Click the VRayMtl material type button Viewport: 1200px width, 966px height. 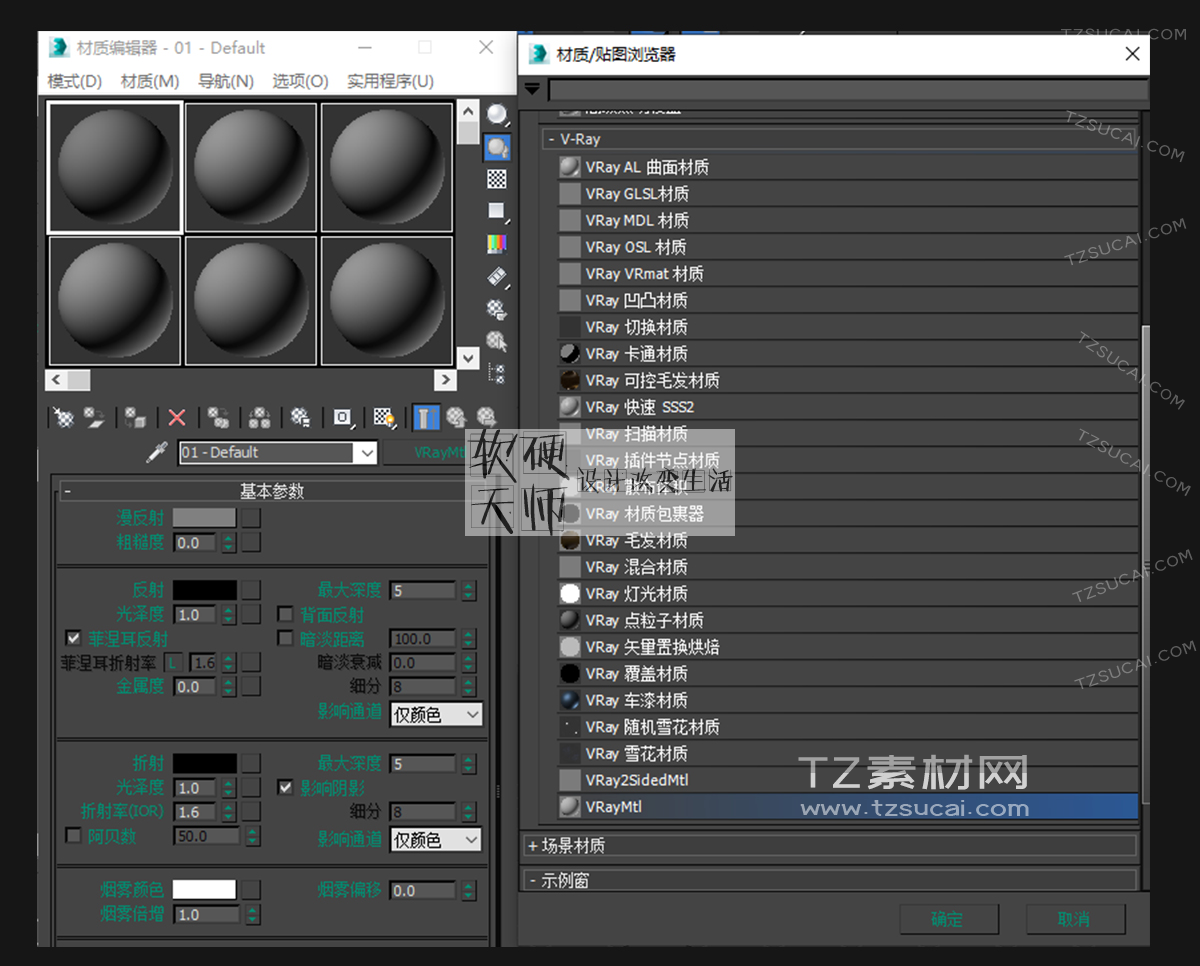[436, 452]
